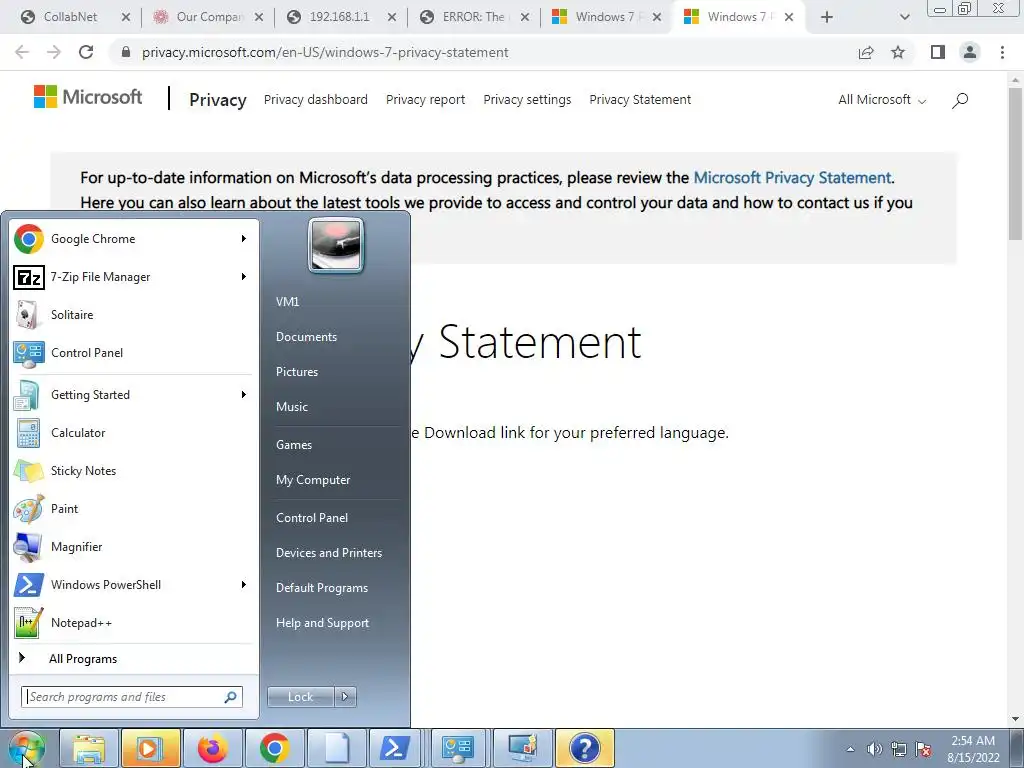
Task: Expand Windows PowerShell jump list arrow
Action: pyautogui.click(x=244, y=584)
